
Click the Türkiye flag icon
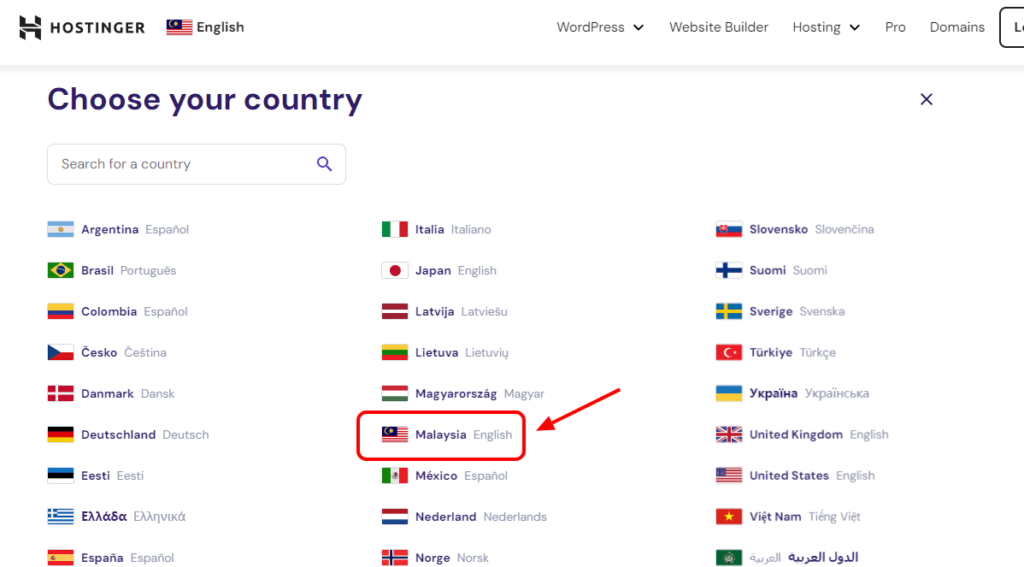point(728,352)
